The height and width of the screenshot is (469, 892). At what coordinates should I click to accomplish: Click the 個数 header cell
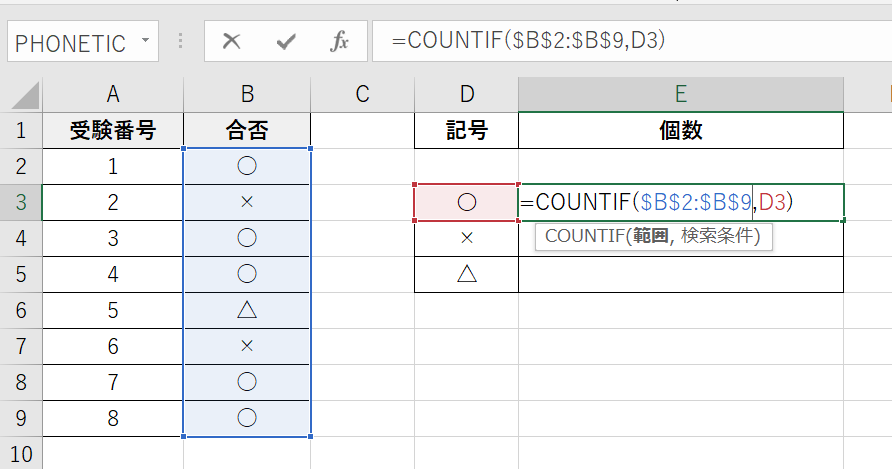coord(680,130)
